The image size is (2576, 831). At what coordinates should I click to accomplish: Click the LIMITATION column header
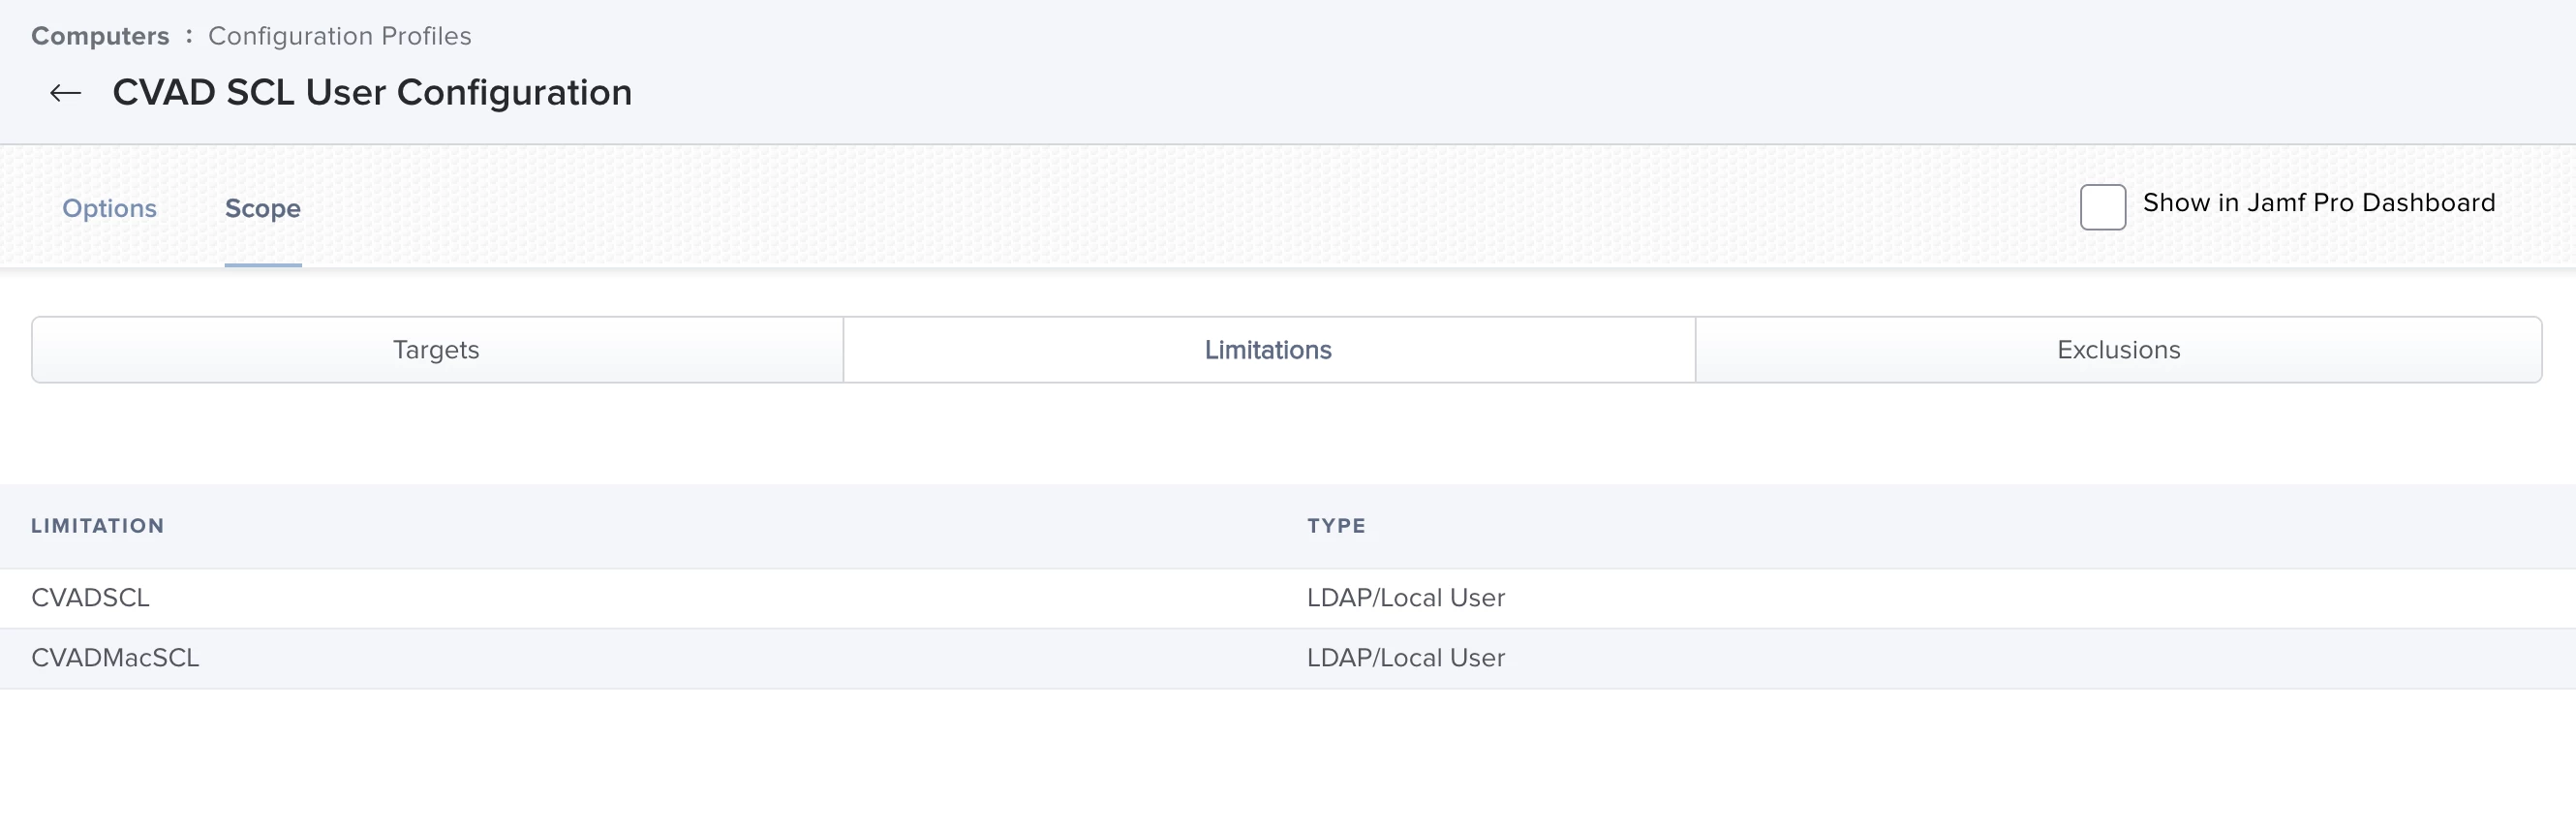(98, 526)
